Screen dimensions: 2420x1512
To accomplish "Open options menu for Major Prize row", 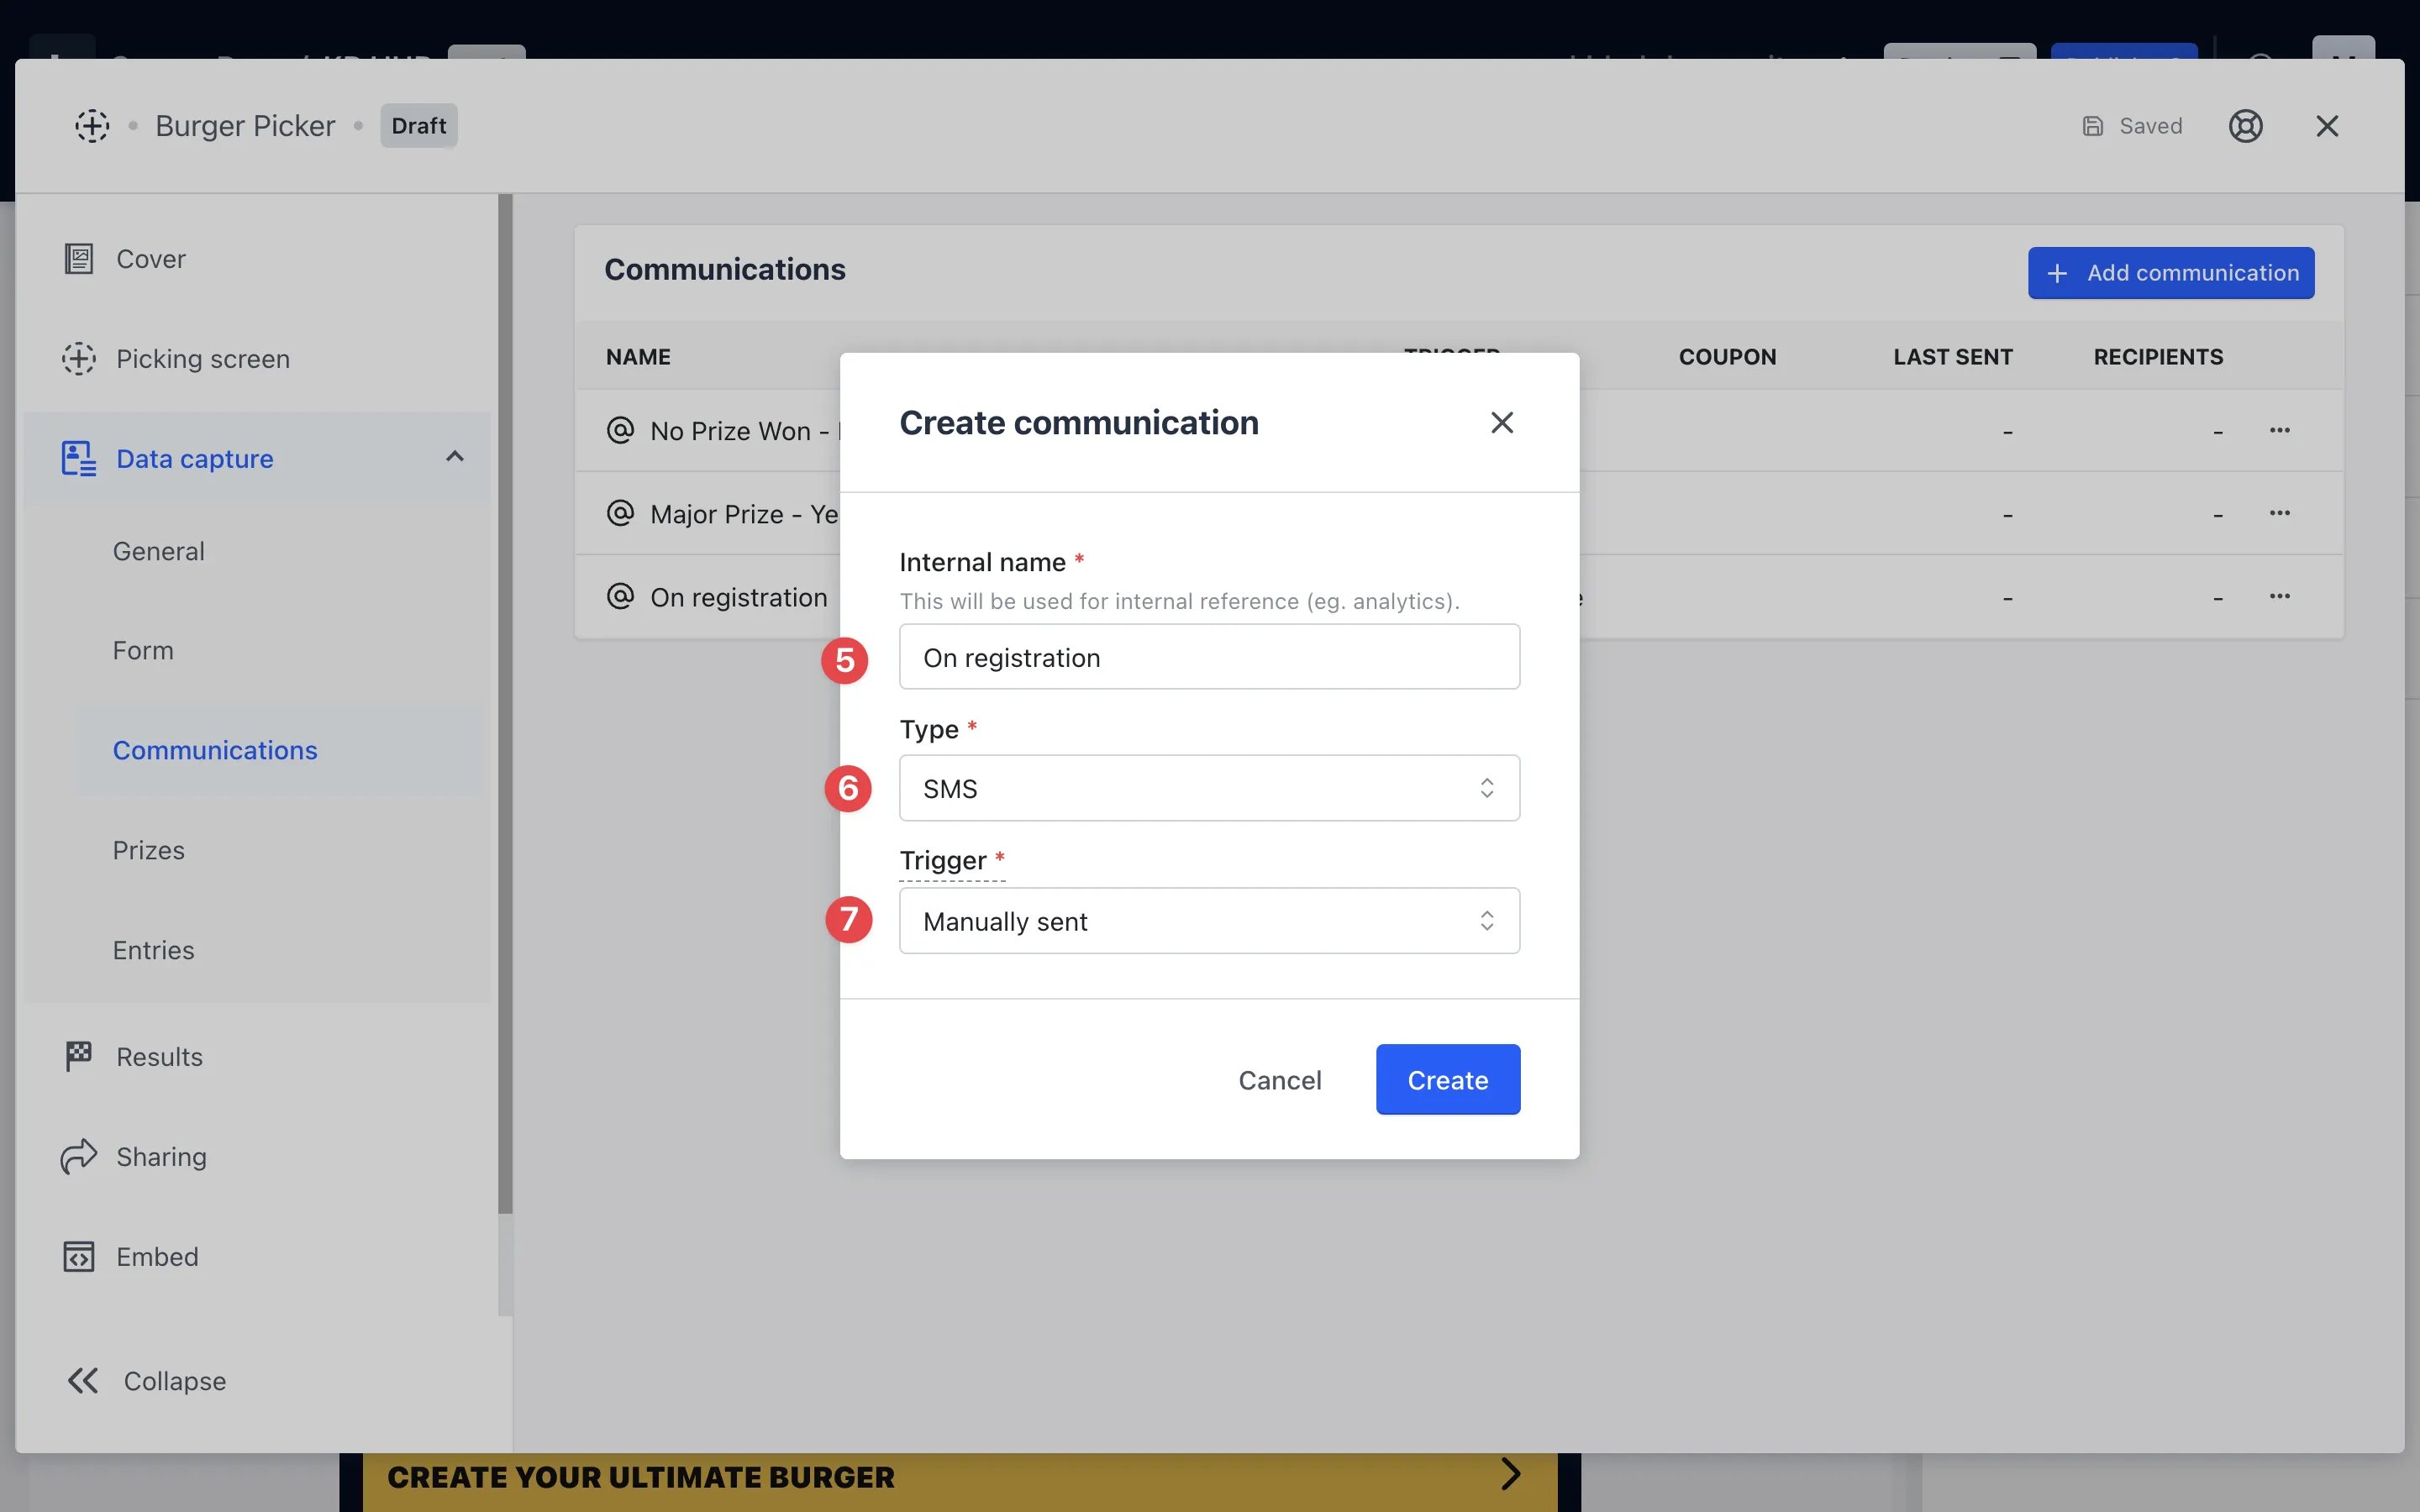I will click(x=2279, y=514).
